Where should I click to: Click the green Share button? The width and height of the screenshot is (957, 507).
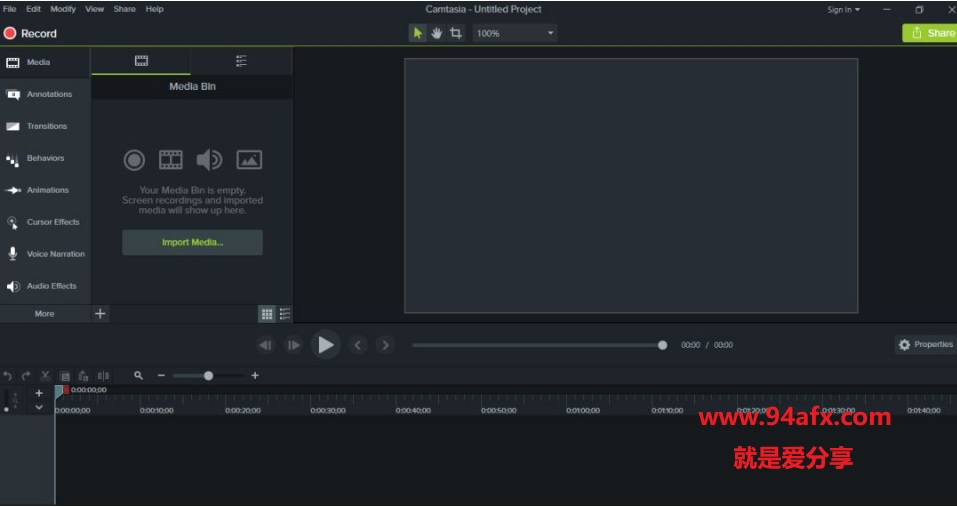pos(930,33)
